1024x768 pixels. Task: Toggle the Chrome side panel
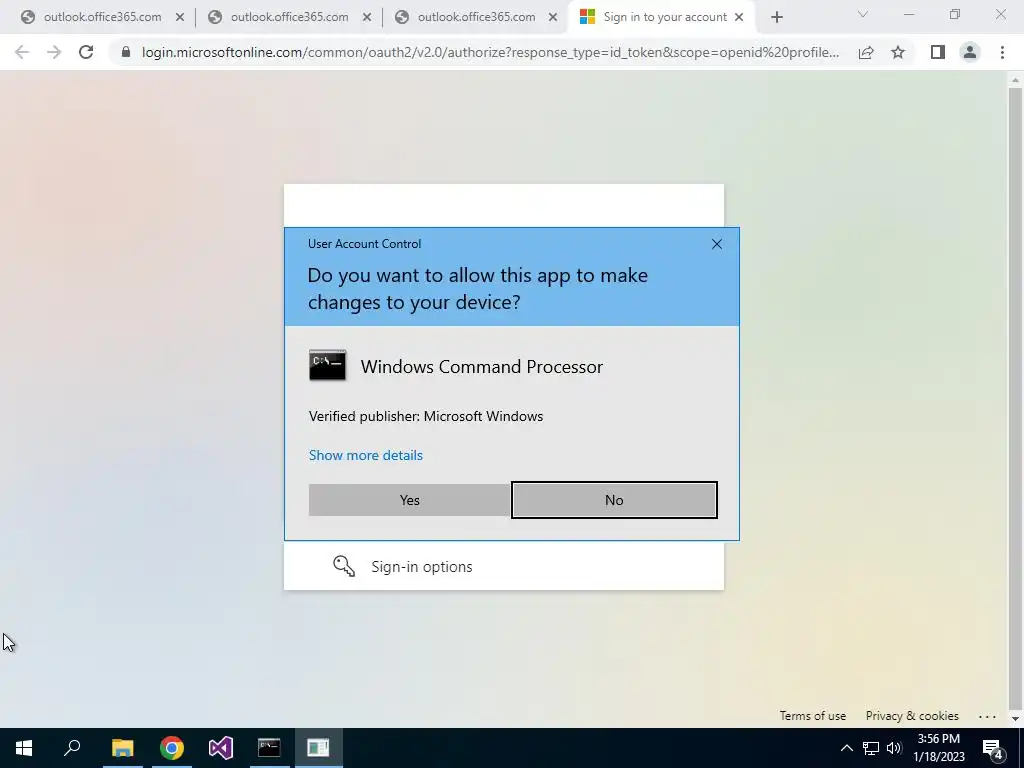pyautogui.click(x=938, y=52)
